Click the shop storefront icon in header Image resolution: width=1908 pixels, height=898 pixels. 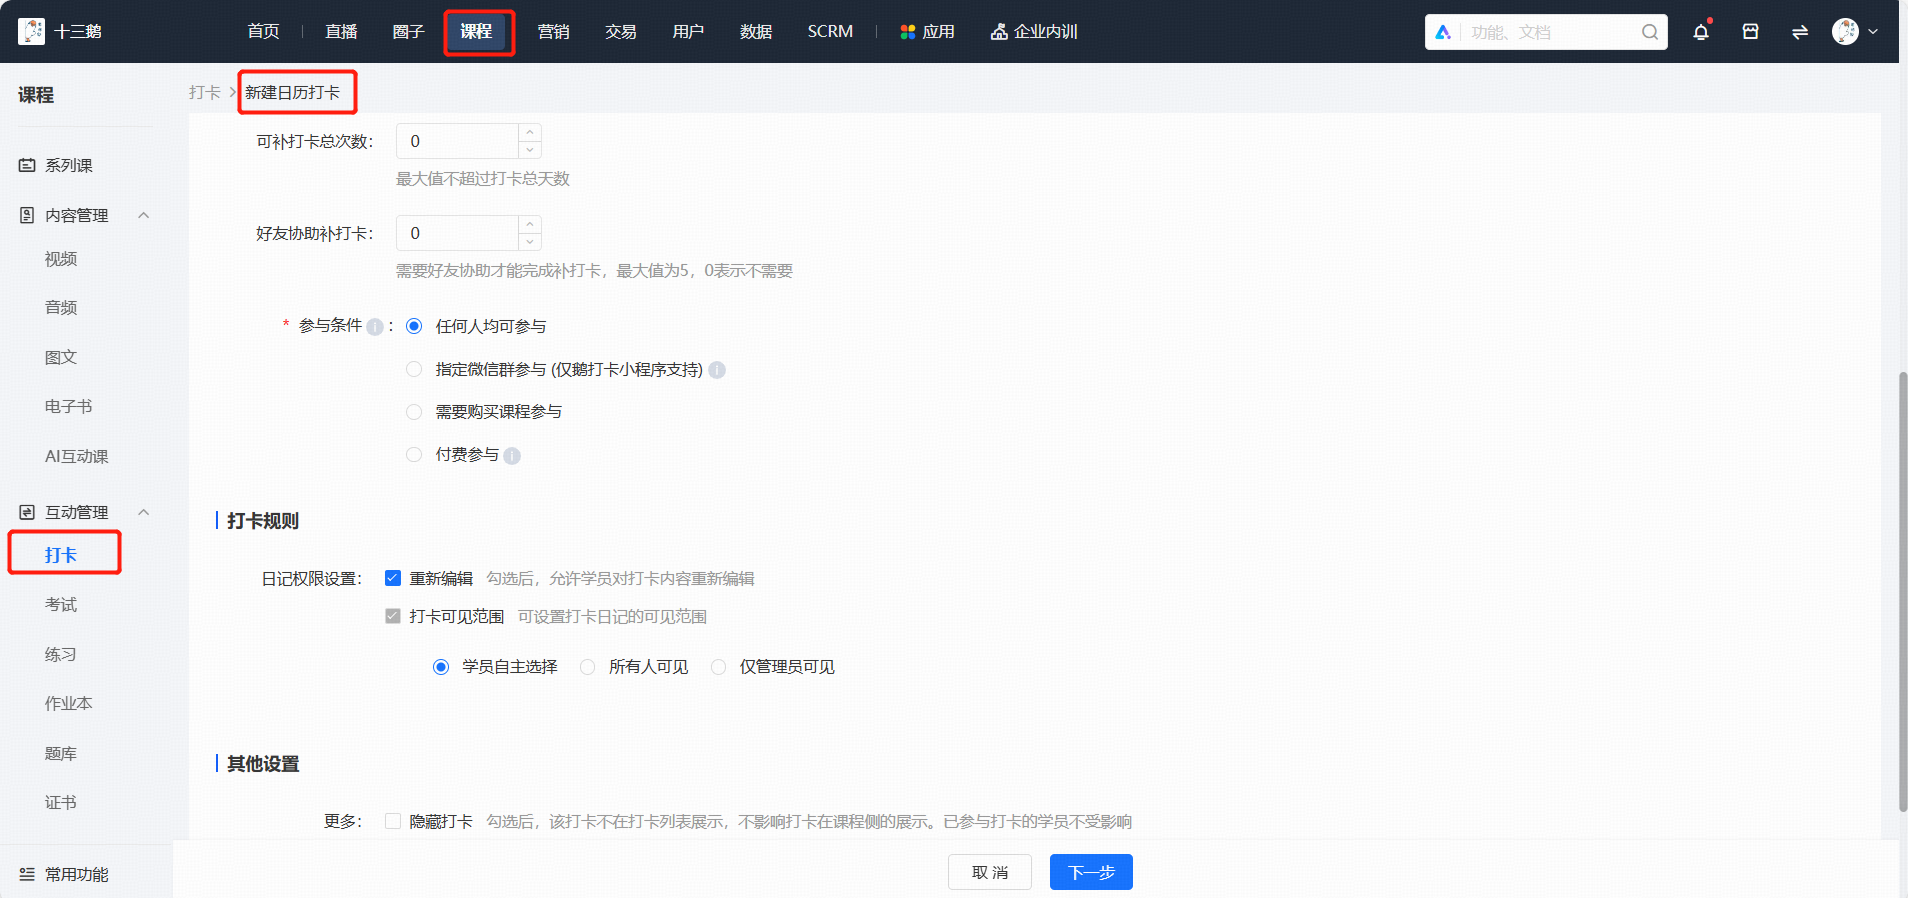click(1750, 32)
